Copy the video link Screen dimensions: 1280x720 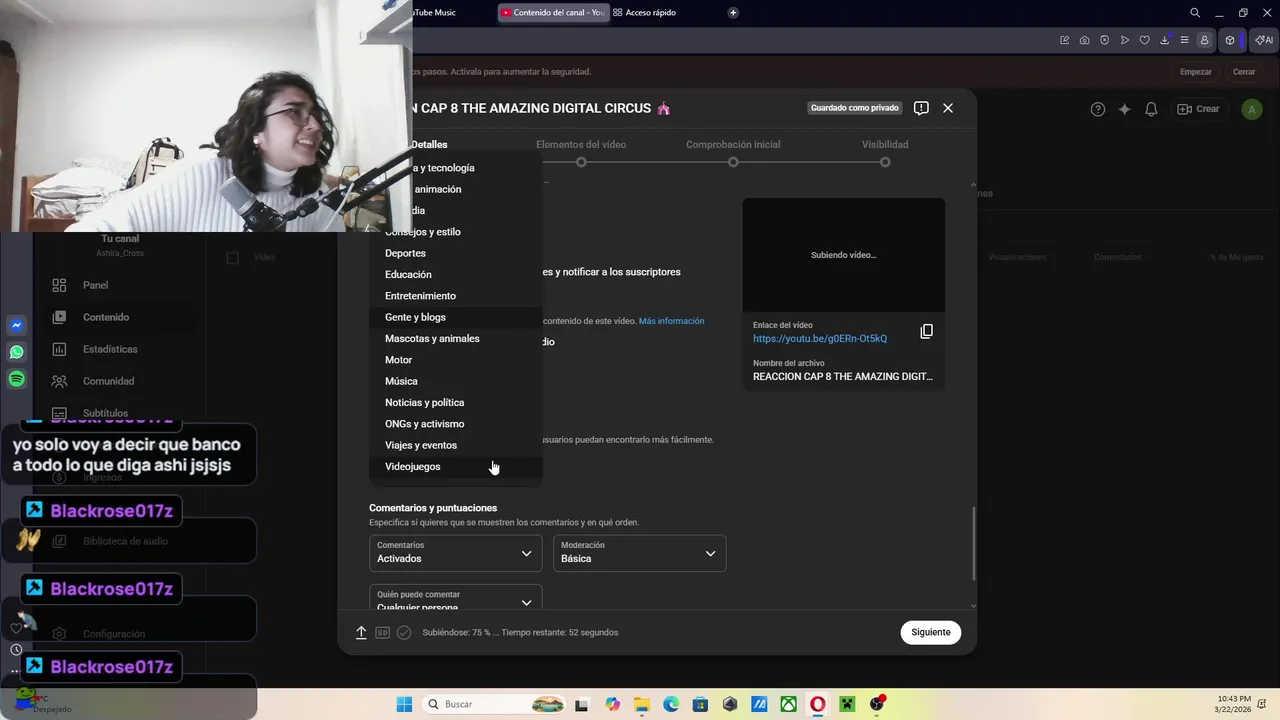point(926,331)
